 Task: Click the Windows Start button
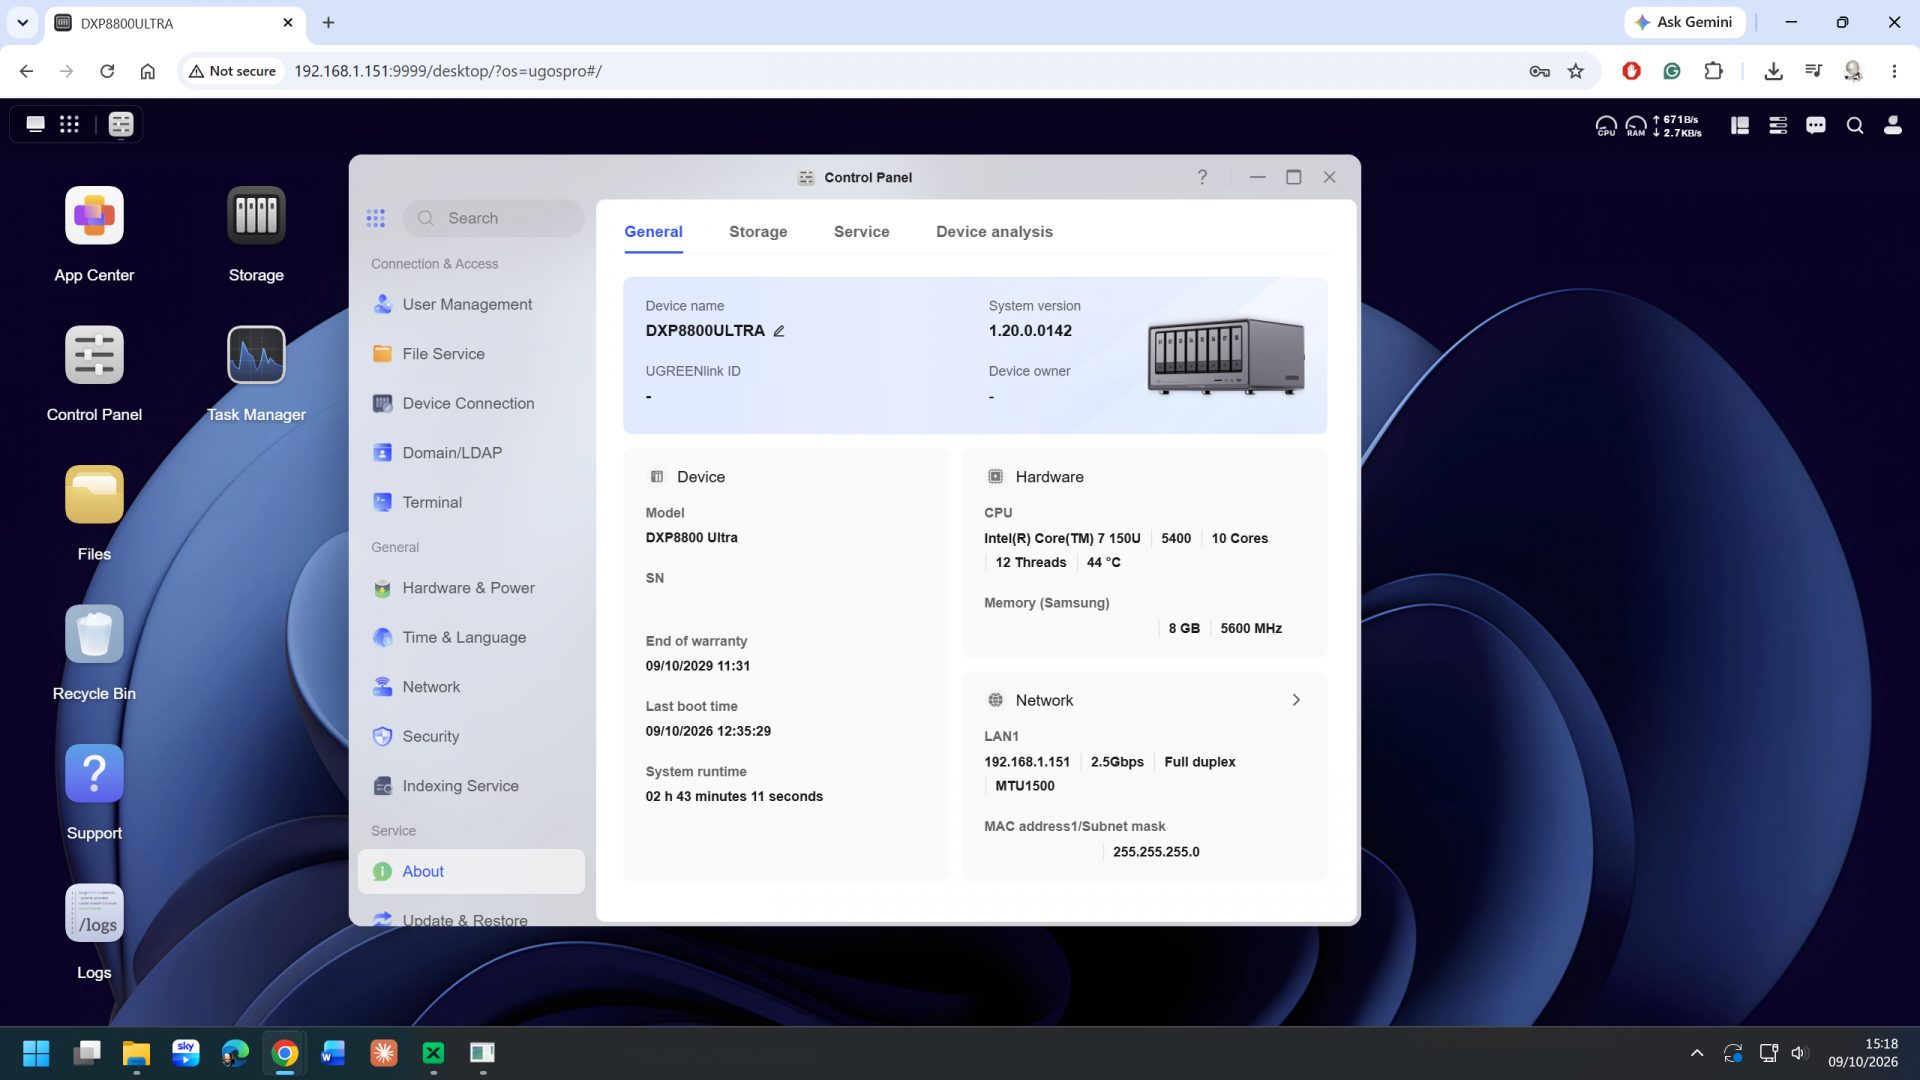(36, 1053)
